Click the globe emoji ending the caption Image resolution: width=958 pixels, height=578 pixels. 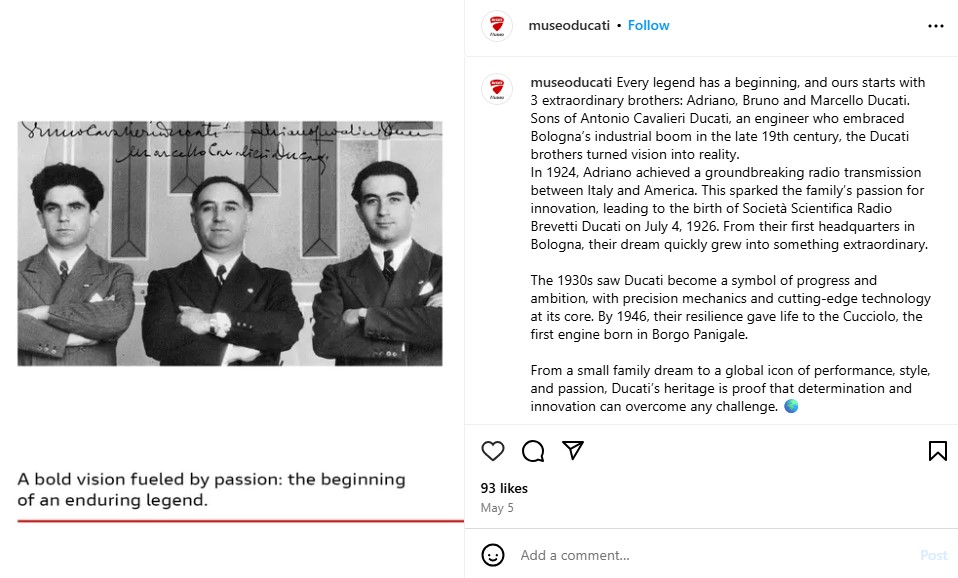(792, 407)
